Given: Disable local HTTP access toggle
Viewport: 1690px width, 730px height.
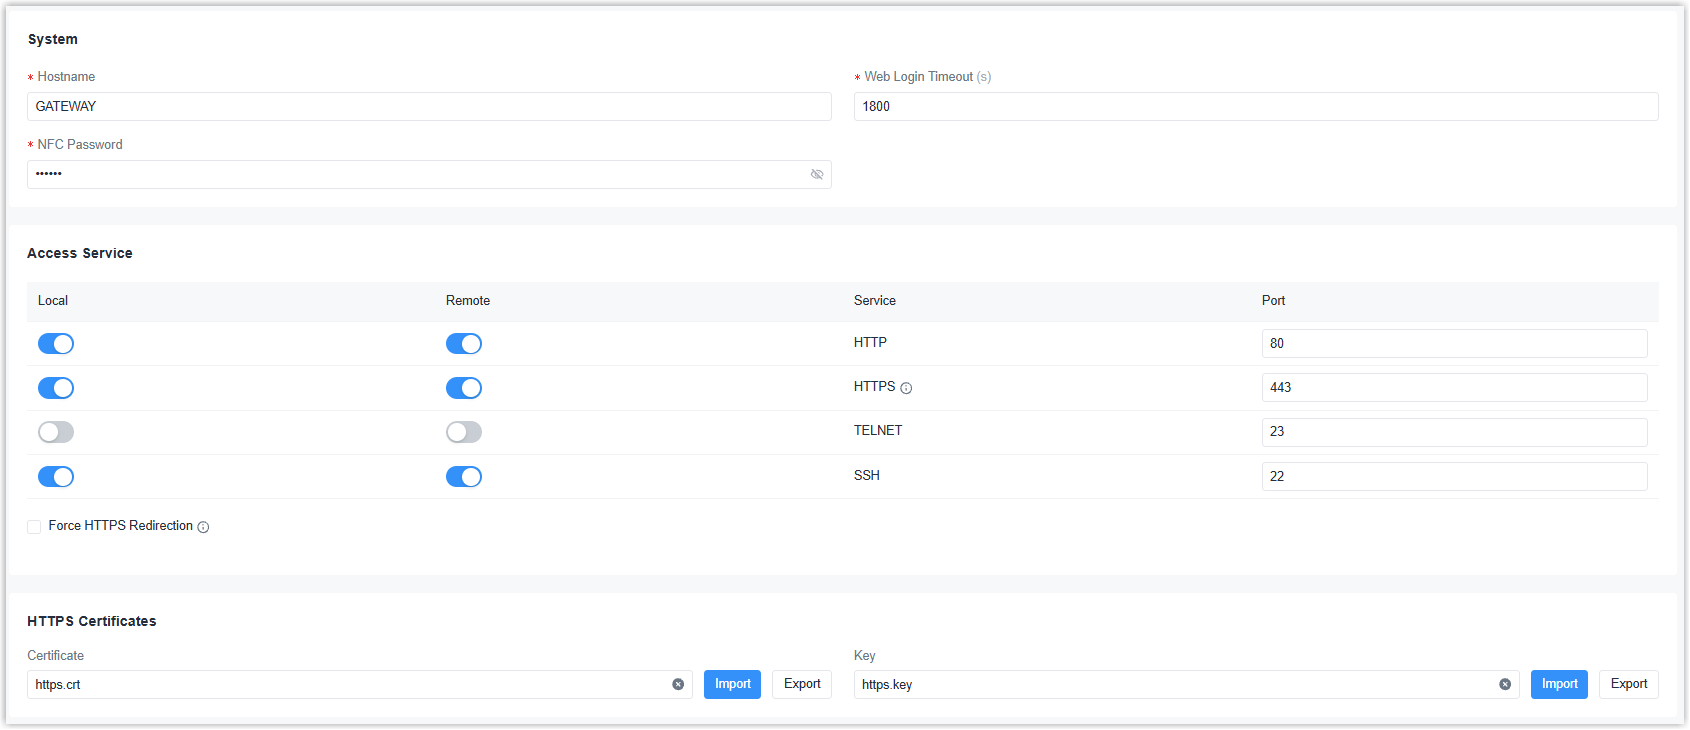Looking at the screenshot, I should click(x=56, y=344).
